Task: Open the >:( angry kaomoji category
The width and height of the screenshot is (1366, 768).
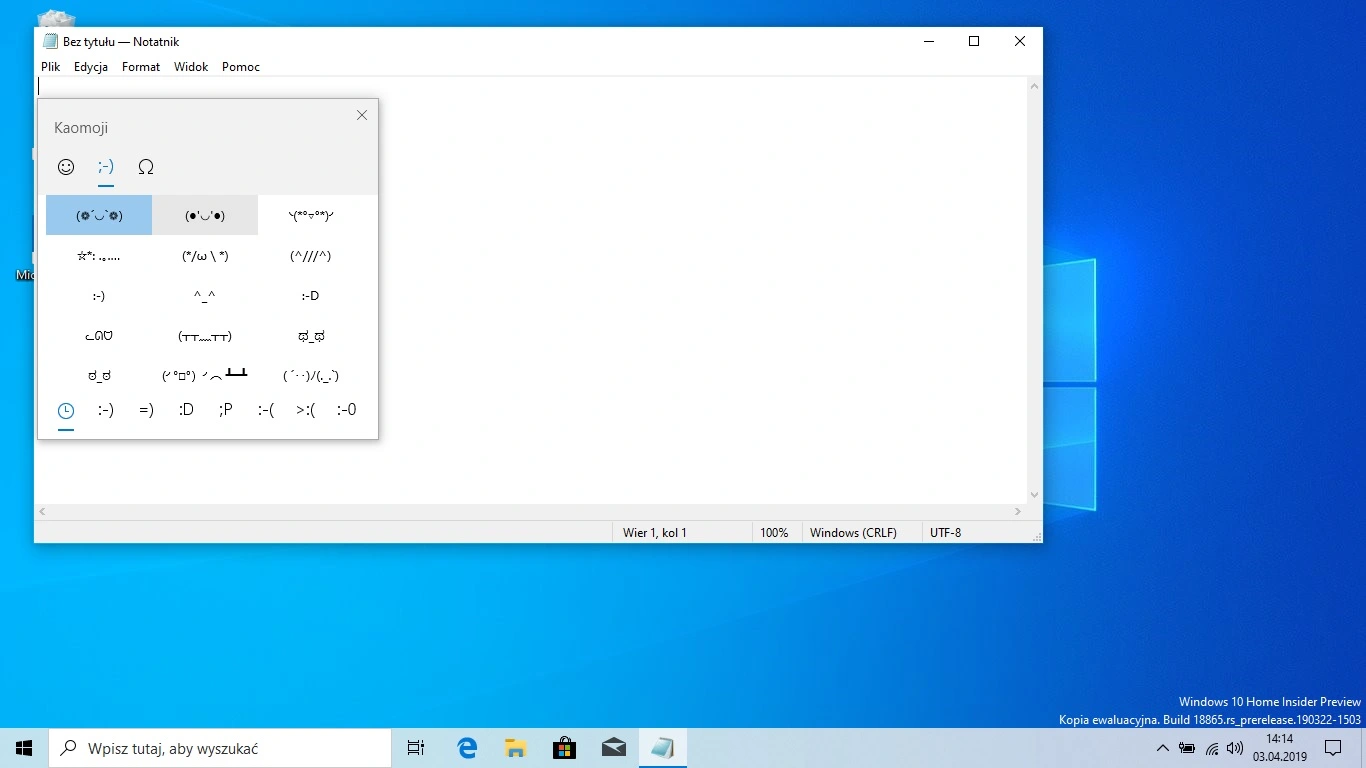Action: click(306, 410)
